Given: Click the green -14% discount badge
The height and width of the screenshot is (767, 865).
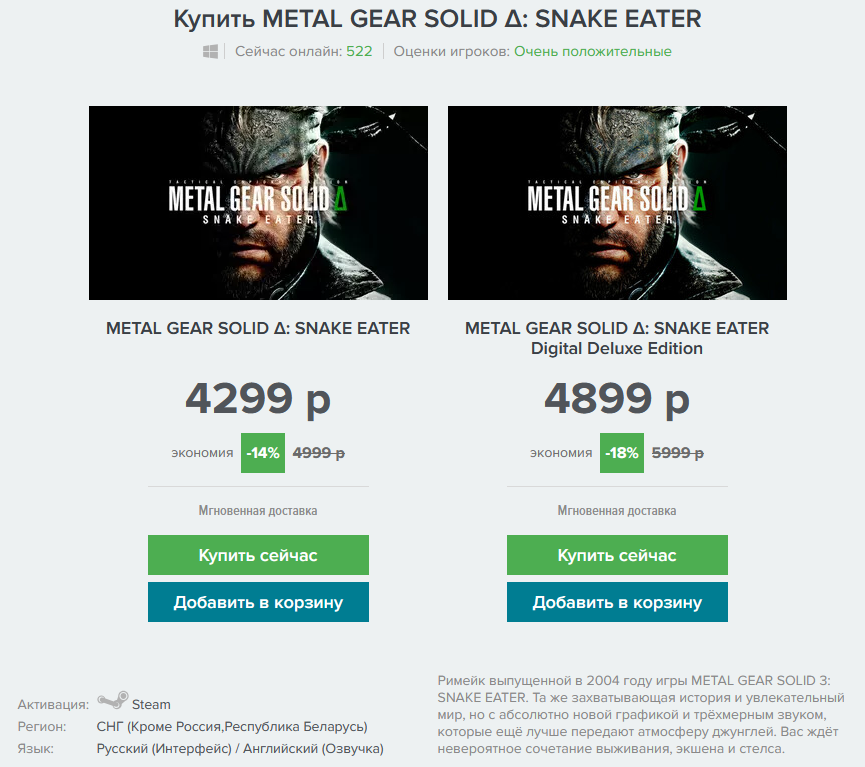Looking at the screenshot, I should 263,453.
